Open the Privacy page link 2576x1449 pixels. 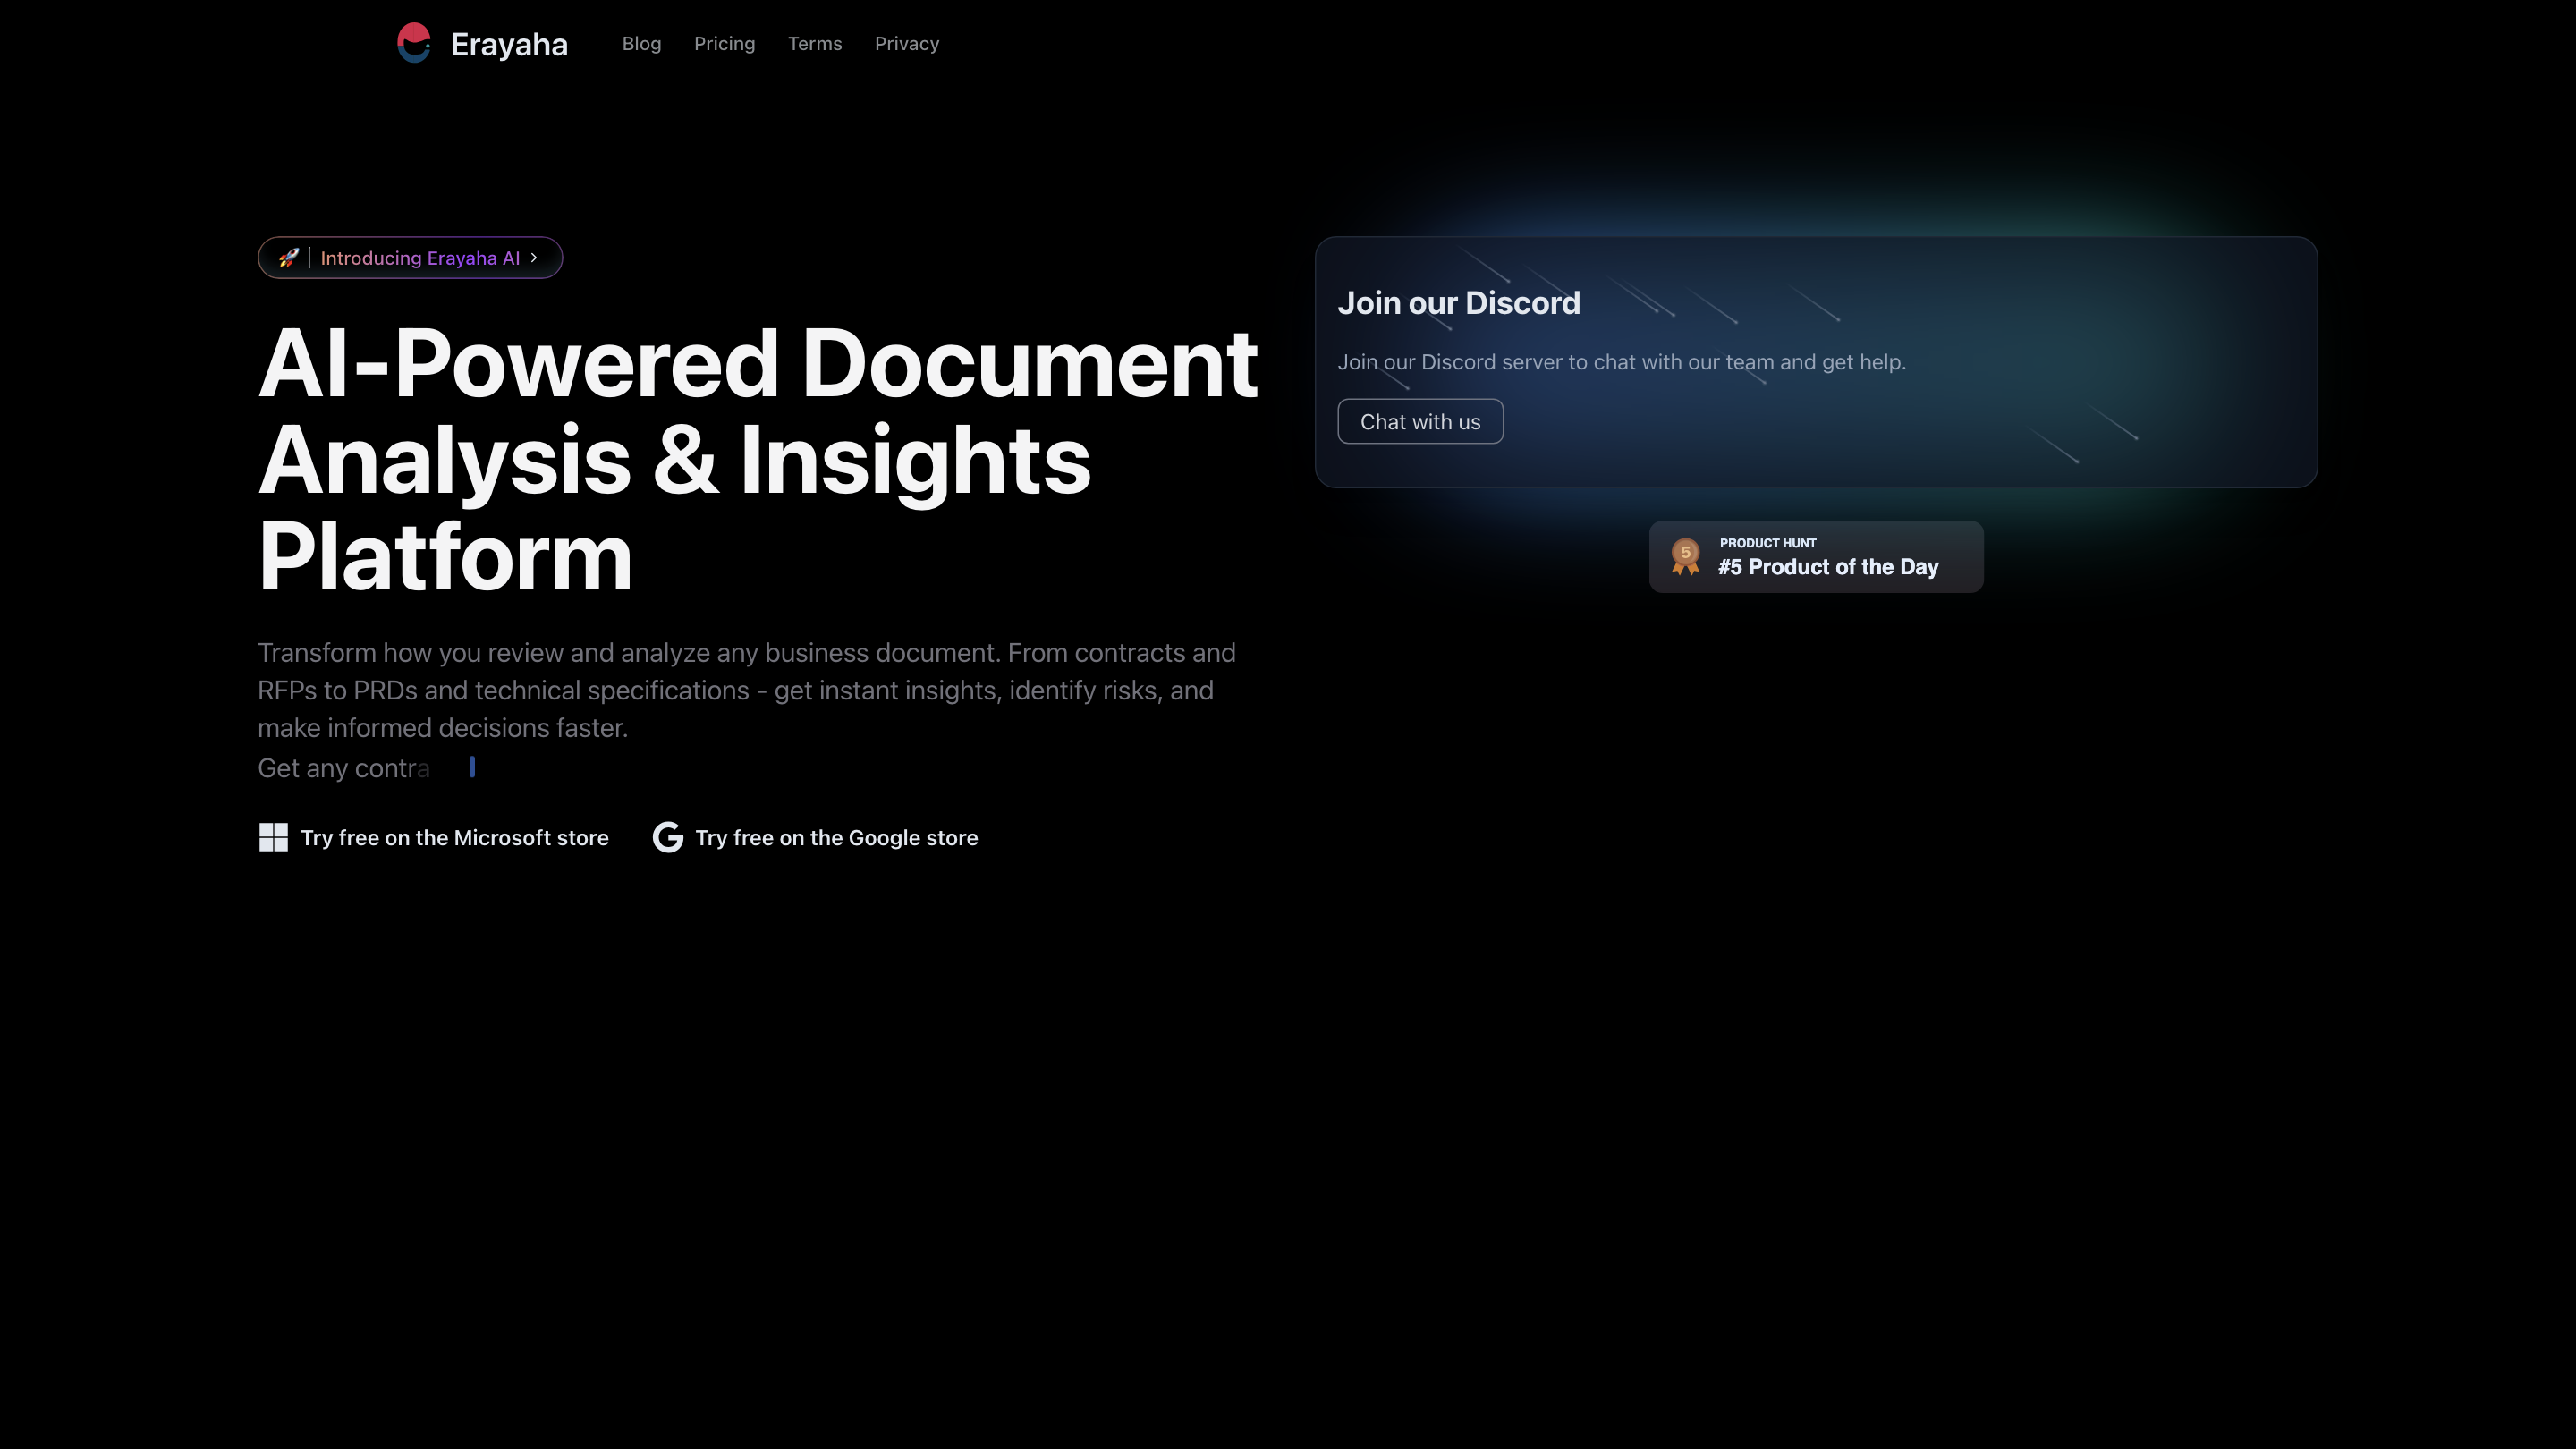point(906,44)
